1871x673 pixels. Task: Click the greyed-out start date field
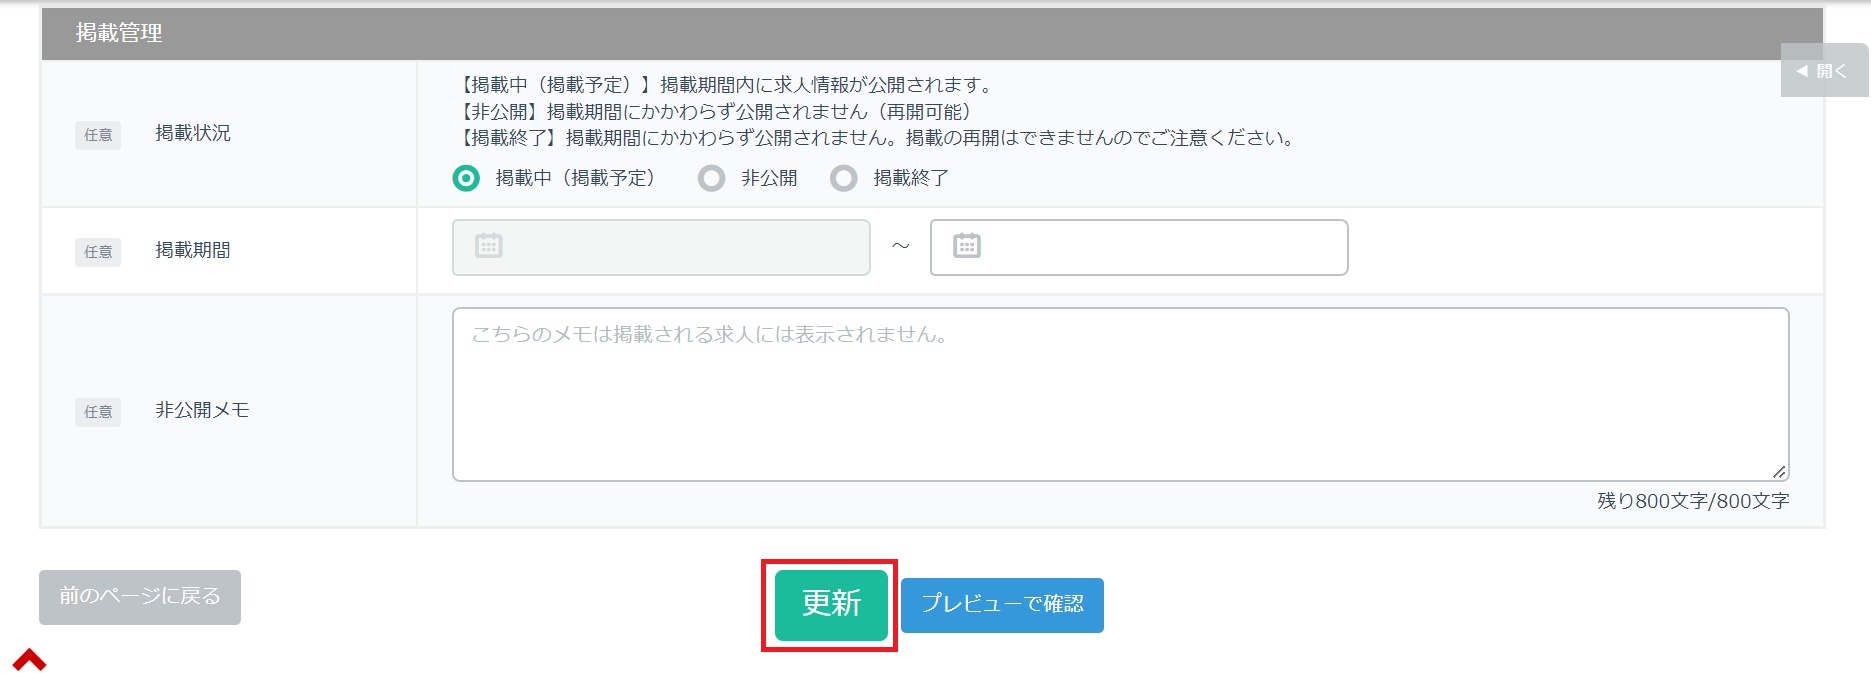click(680, 247)
